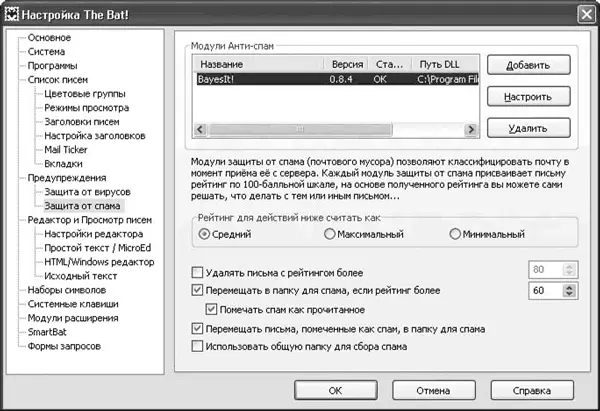Image resolution: width=600 pixels, height=411 pixels.
Task: Select Программы in the tree
Action: (x=52, y=66)
